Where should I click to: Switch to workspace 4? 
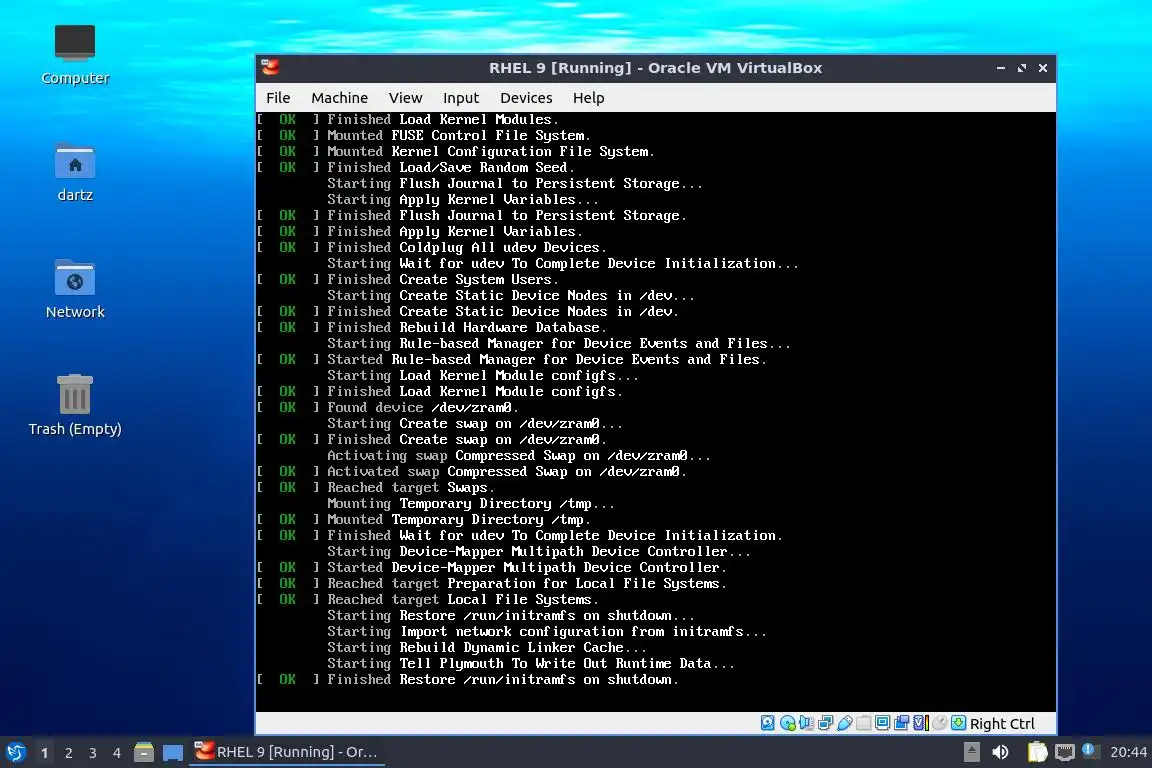117,753
